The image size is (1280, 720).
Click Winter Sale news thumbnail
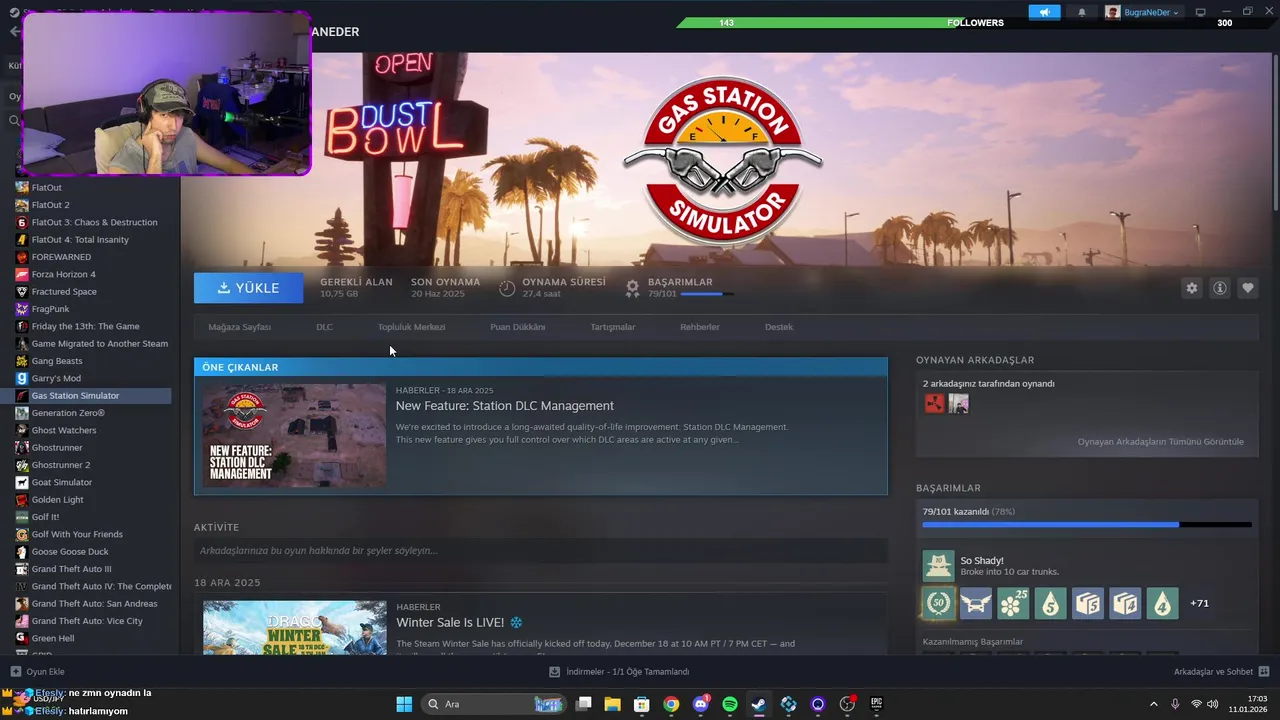294,627
